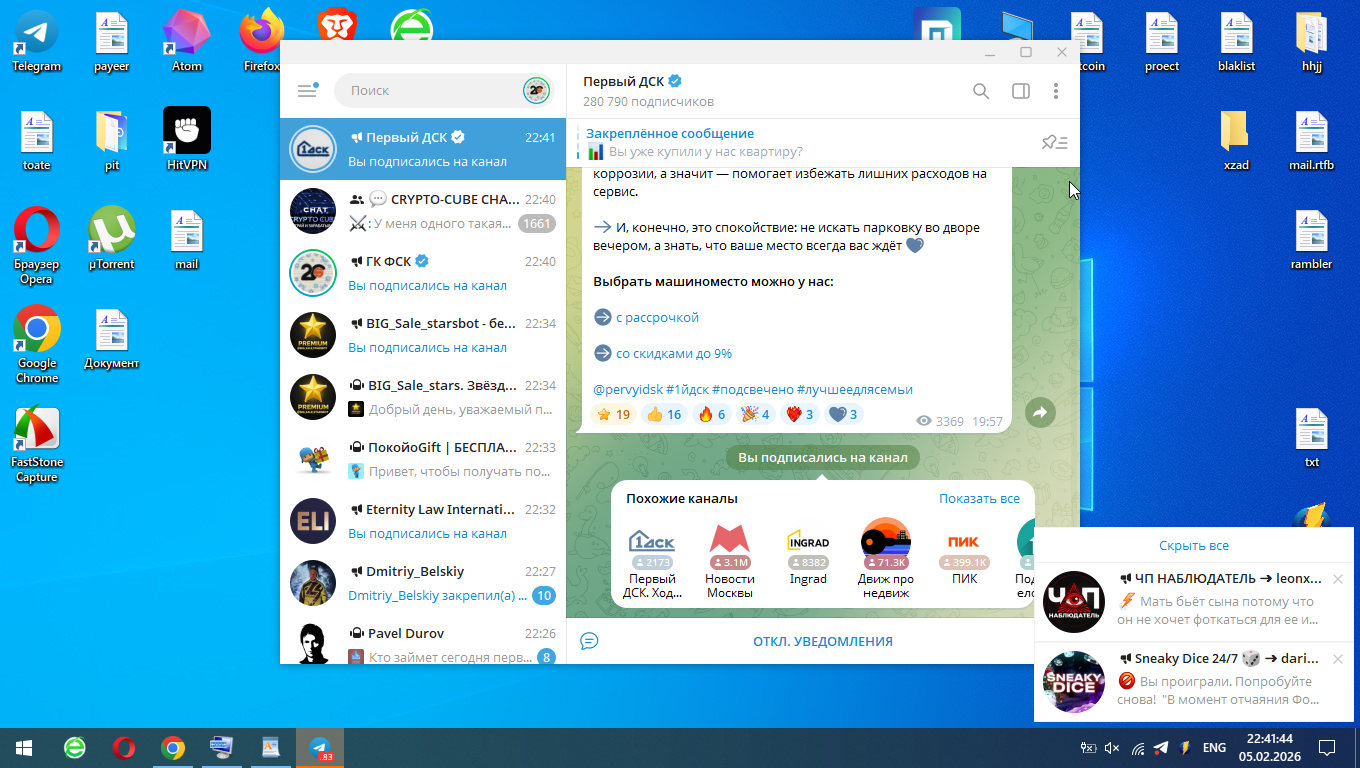Viewport: 1360px width, 768px height.
Task: Open the ПИК similar channel
Action: 964,552
